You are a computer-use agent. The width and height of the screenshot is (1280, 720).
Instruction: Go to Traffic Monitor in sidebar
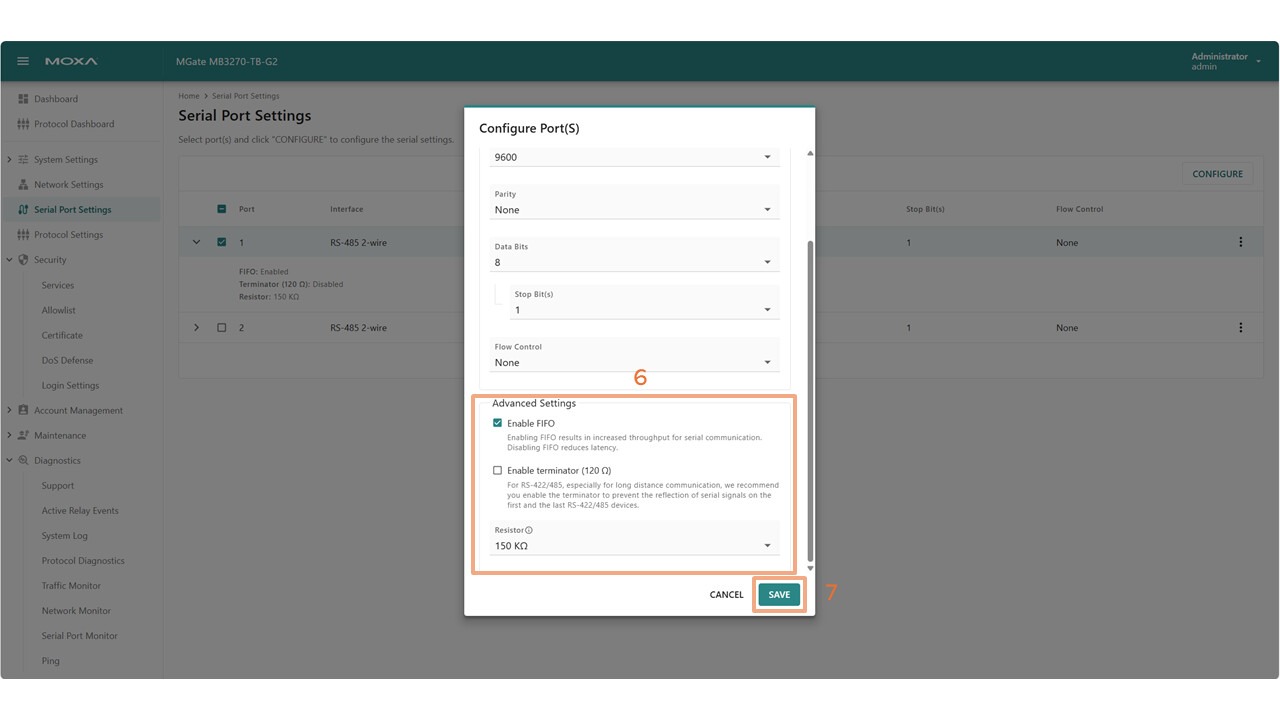click(x=71, y=586)
